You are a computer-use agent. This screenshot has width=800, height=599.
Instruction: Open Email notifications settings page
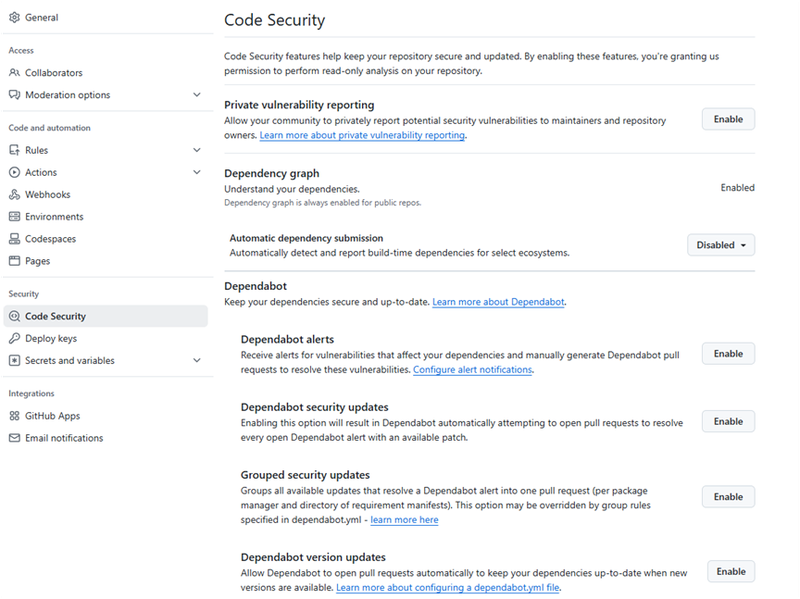(63, 438)
